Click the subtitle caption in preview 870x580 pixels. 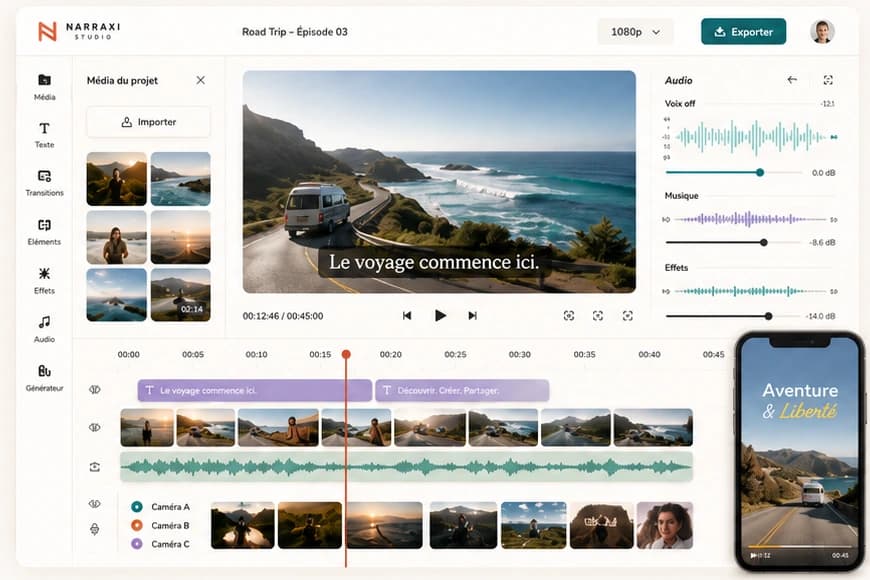(x=434, y=262)
